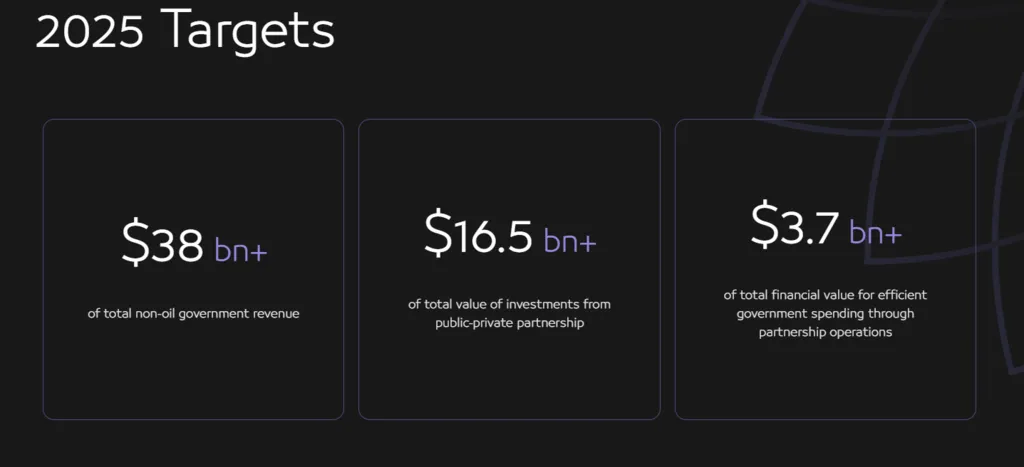Click the dollar sign in $3.7

click(x=764, y=225)
